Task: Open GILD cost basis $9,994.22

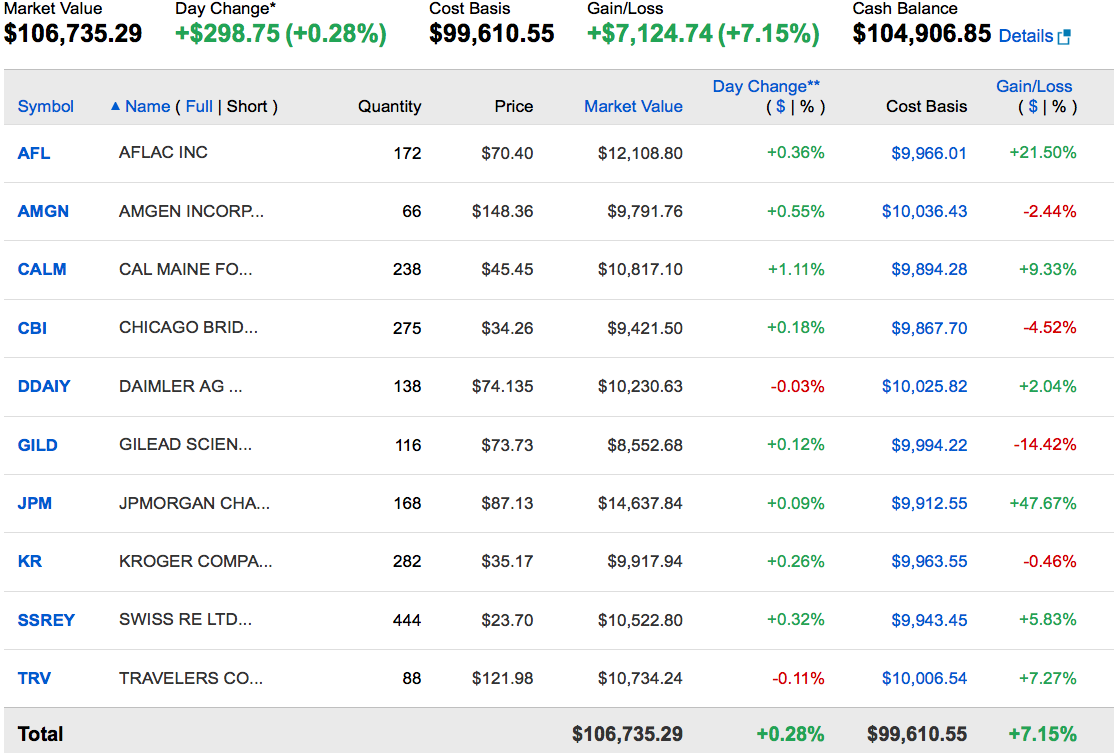Action: (929, 445)
